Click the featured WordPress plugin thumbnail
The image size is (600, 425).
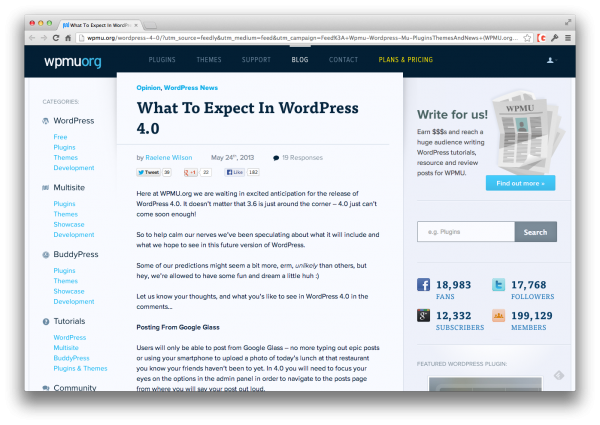(x=485, y=384)
